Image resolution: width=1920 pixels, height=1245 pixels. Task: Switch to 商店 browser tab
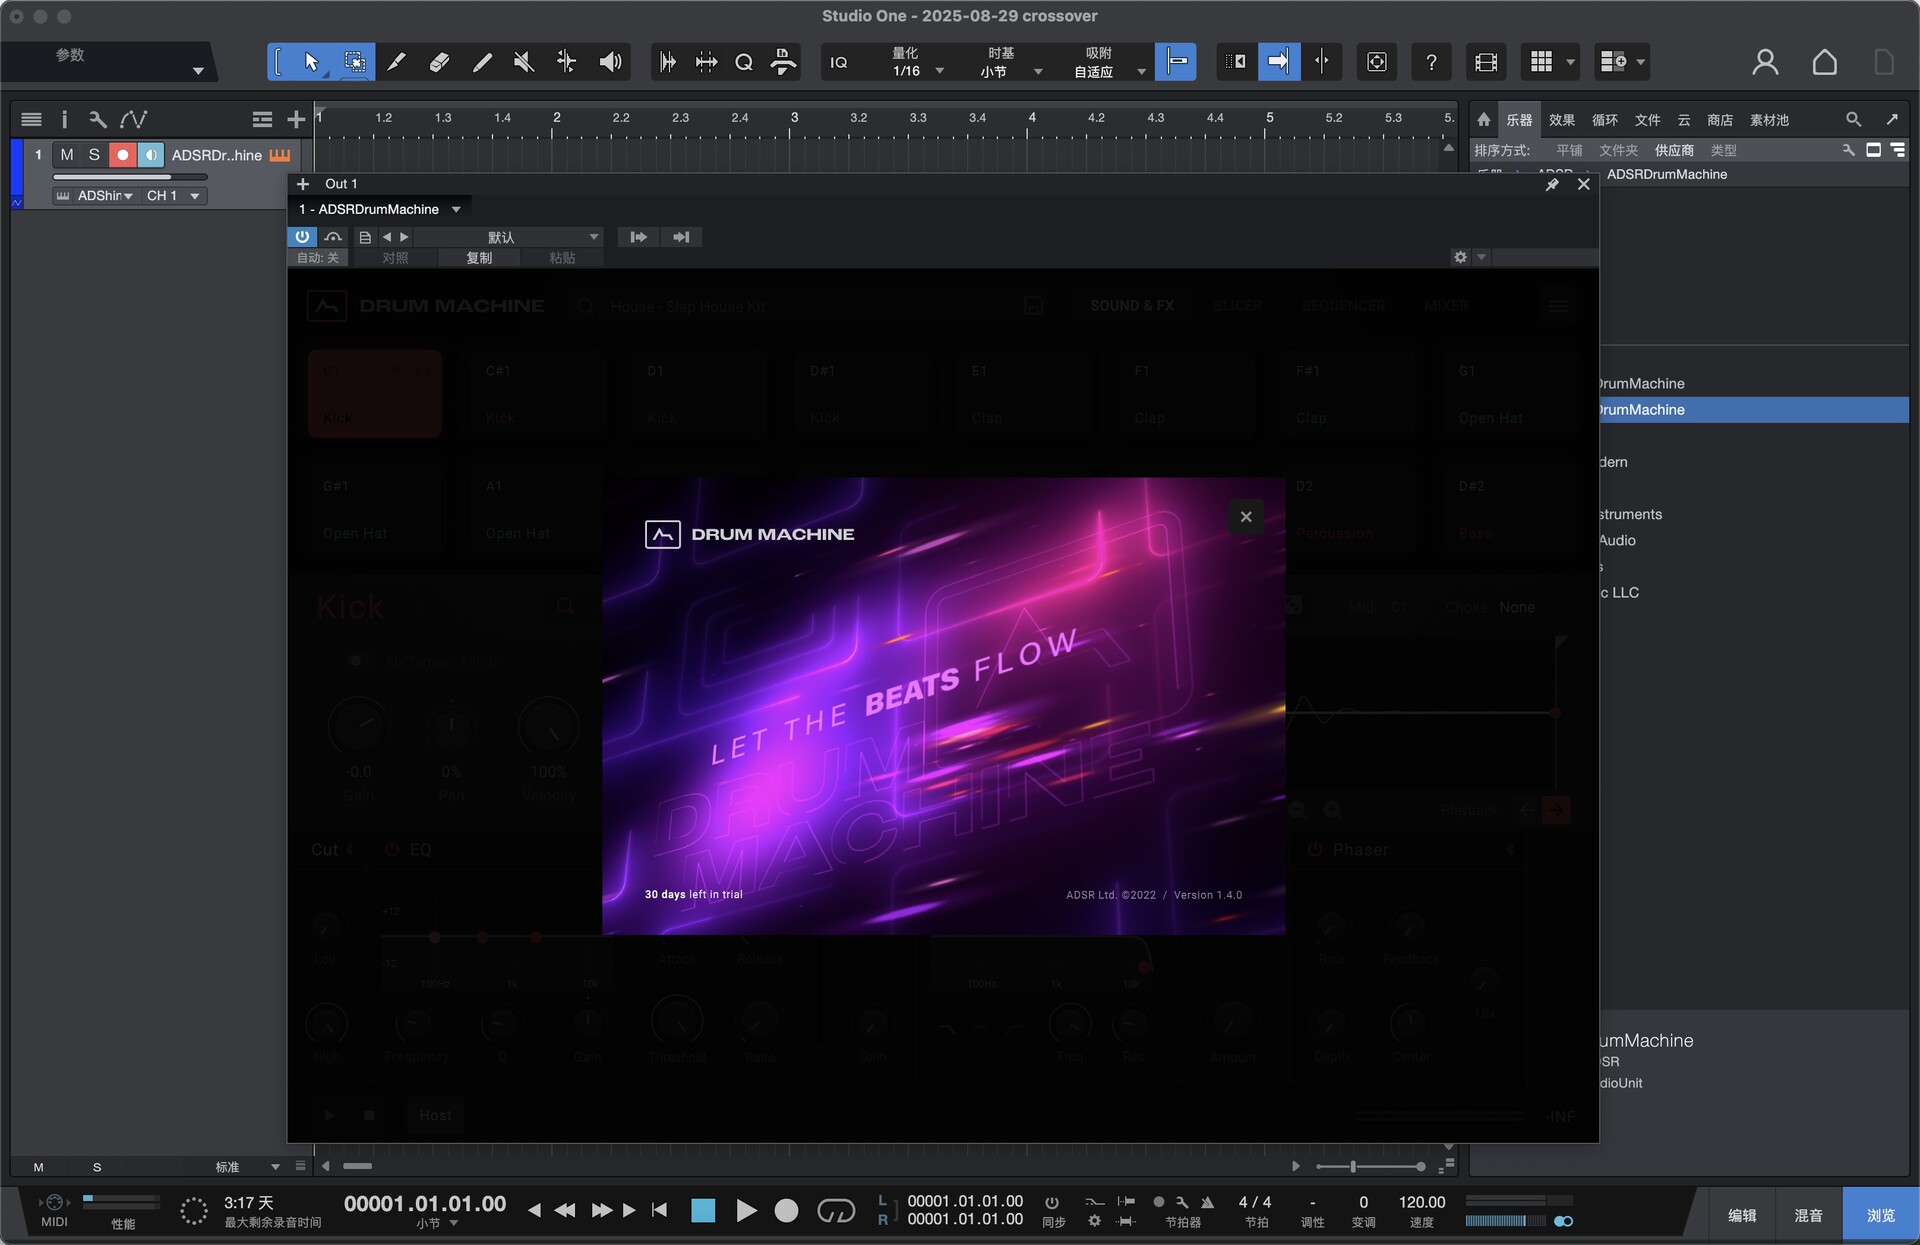pyautogui.click(x=1720, y=120)
